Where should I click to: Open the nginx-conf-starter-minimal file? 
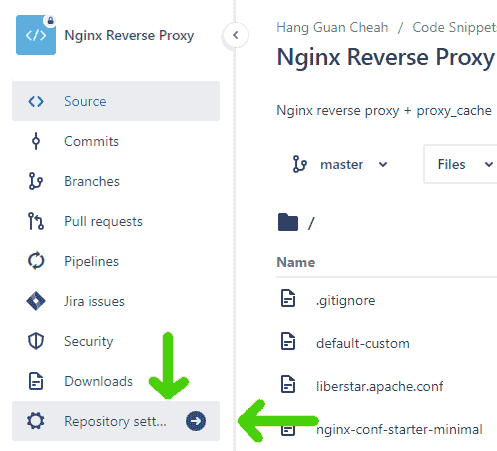point(399,429)
